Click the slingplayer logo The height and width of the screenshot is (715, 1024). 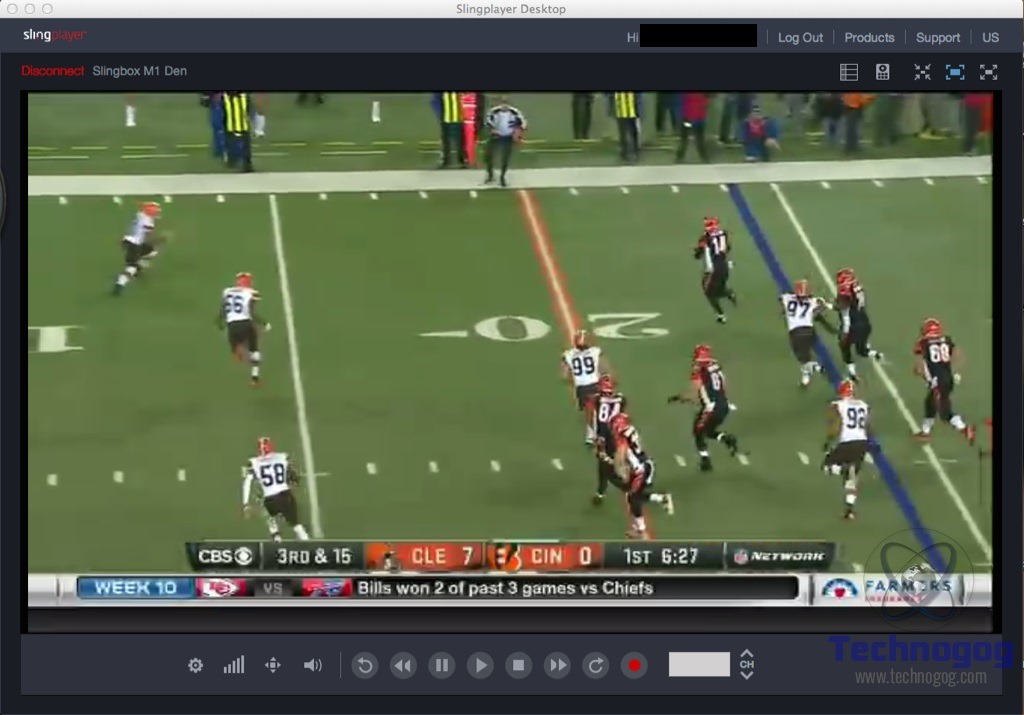point(54,35)
